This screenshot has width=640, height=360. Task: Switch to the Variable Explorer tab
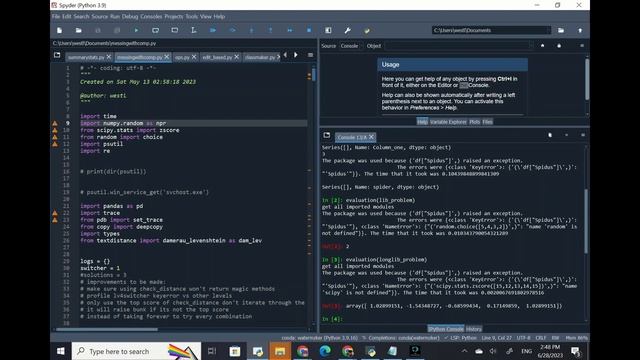(x=448, y=122)
